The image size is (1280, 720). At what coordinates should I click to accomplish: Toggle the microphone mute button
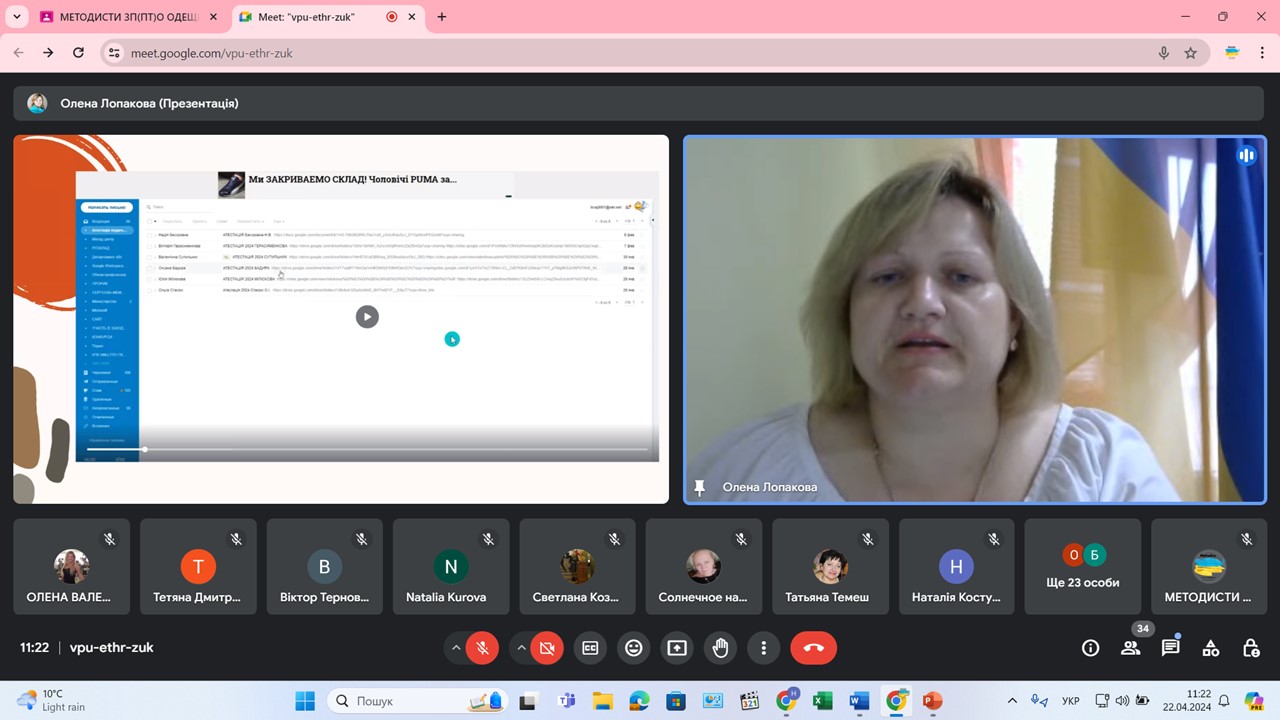pos(482,648)
